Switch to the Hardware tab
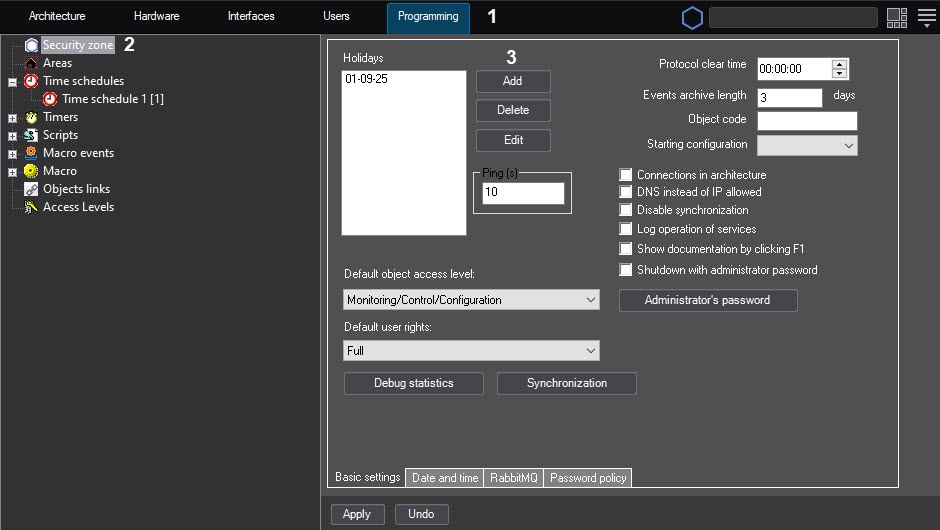 [x=156, y=17]
